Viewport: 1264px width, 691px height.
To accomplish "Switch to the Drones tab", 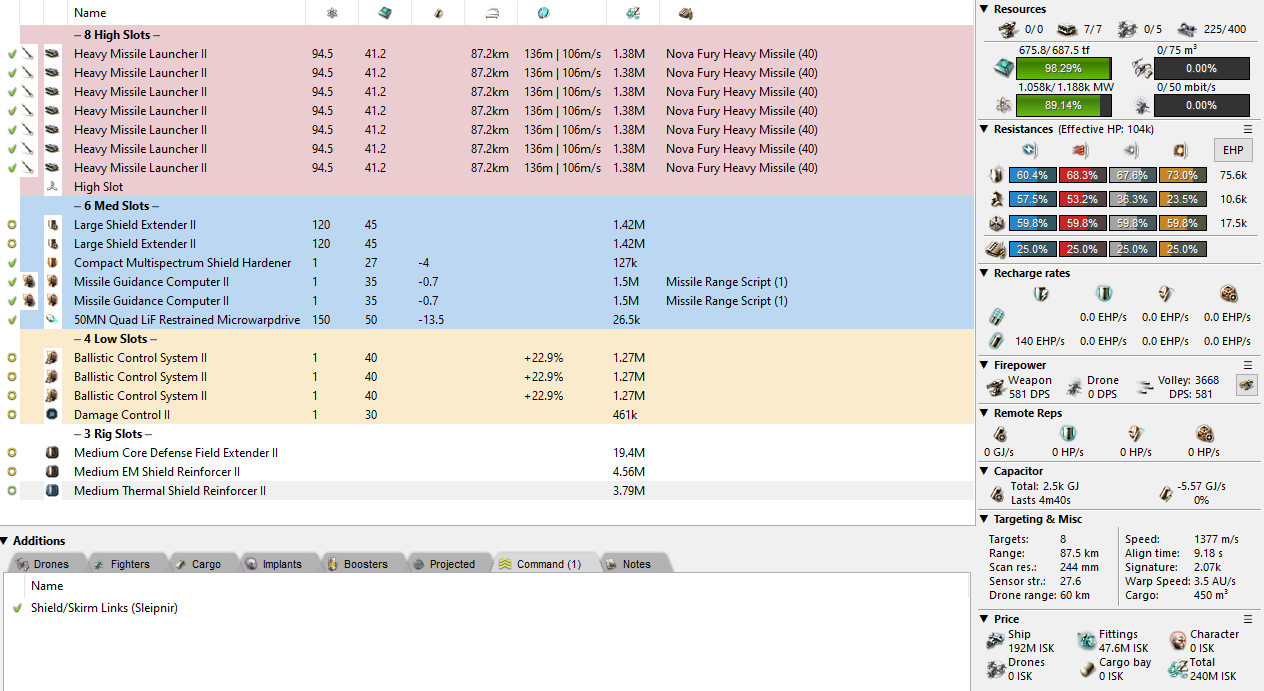I will (x=50, y=564).
